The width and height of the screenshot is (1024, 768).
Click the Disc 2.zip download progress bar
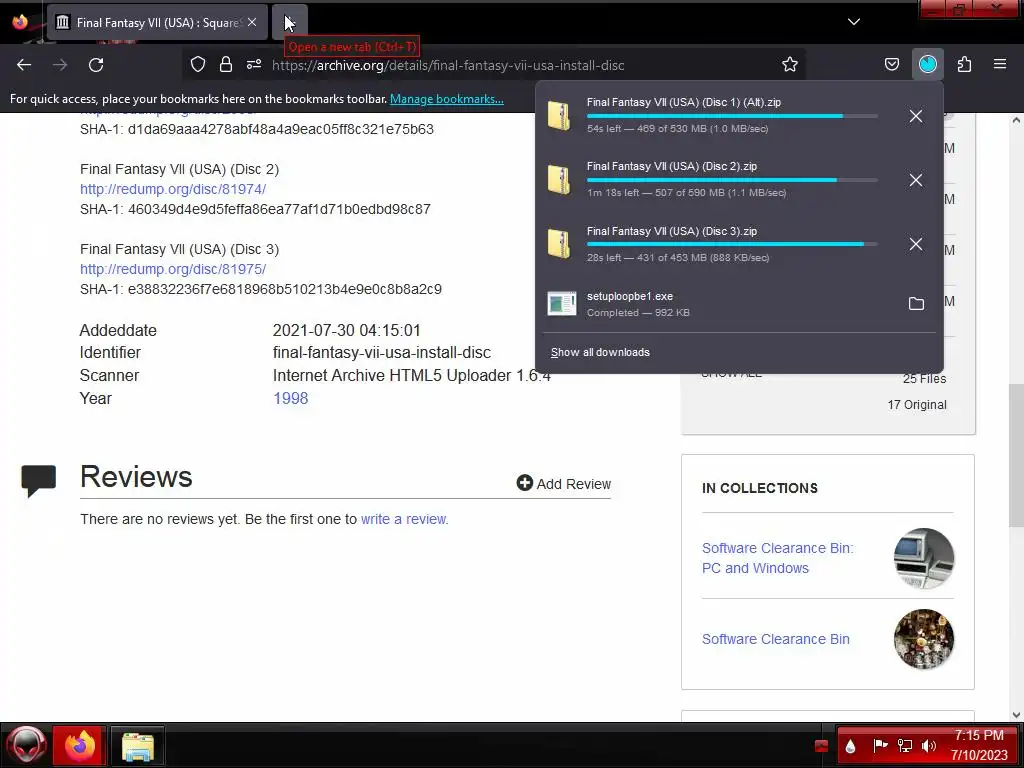tap(732, 180)
